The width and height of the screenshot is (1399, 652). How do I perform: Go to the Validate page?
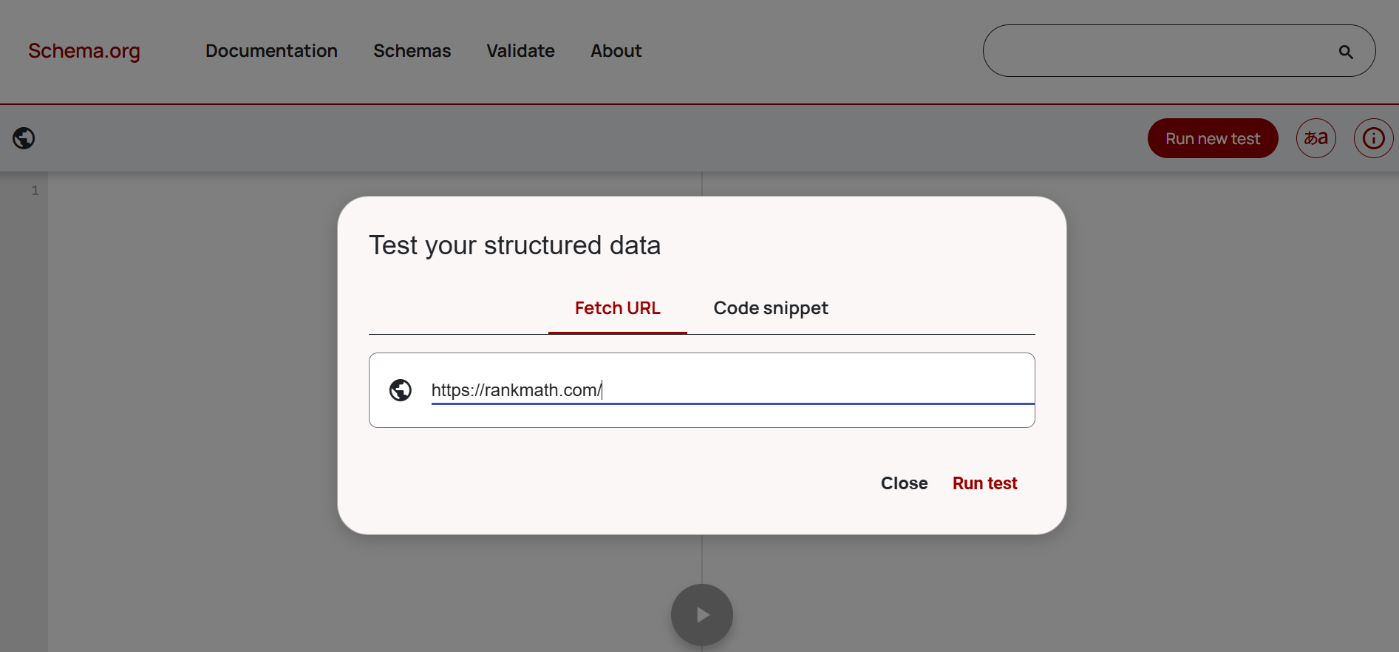coord(520,51)
